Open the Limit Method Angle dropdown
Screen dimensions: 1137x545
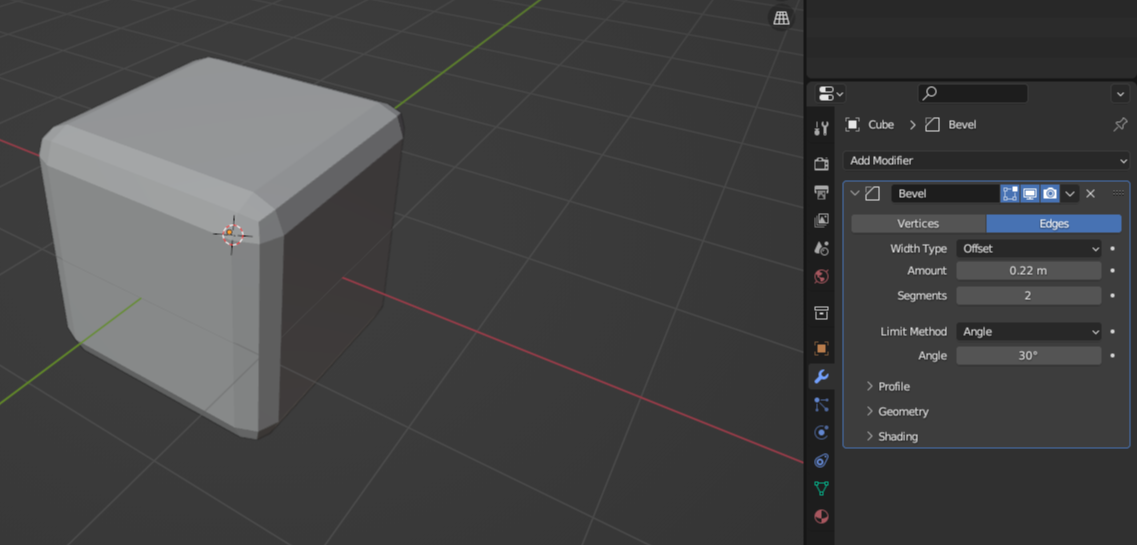tap(1029, 331)
